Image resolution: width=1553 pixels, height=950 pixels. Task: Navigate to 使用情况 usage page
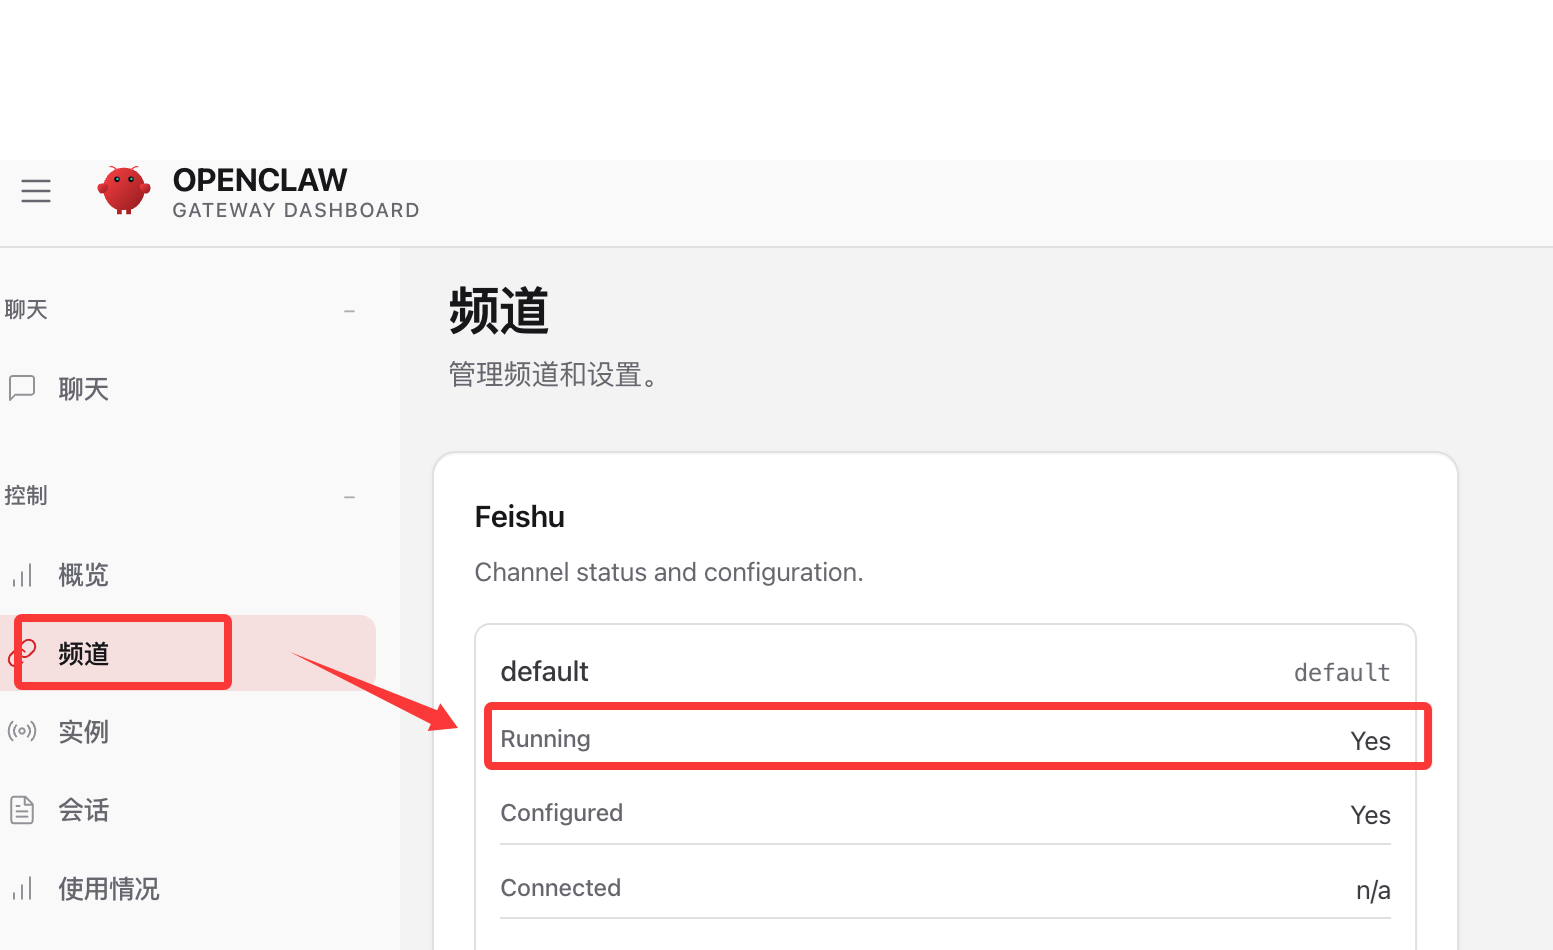coord(109,889)
